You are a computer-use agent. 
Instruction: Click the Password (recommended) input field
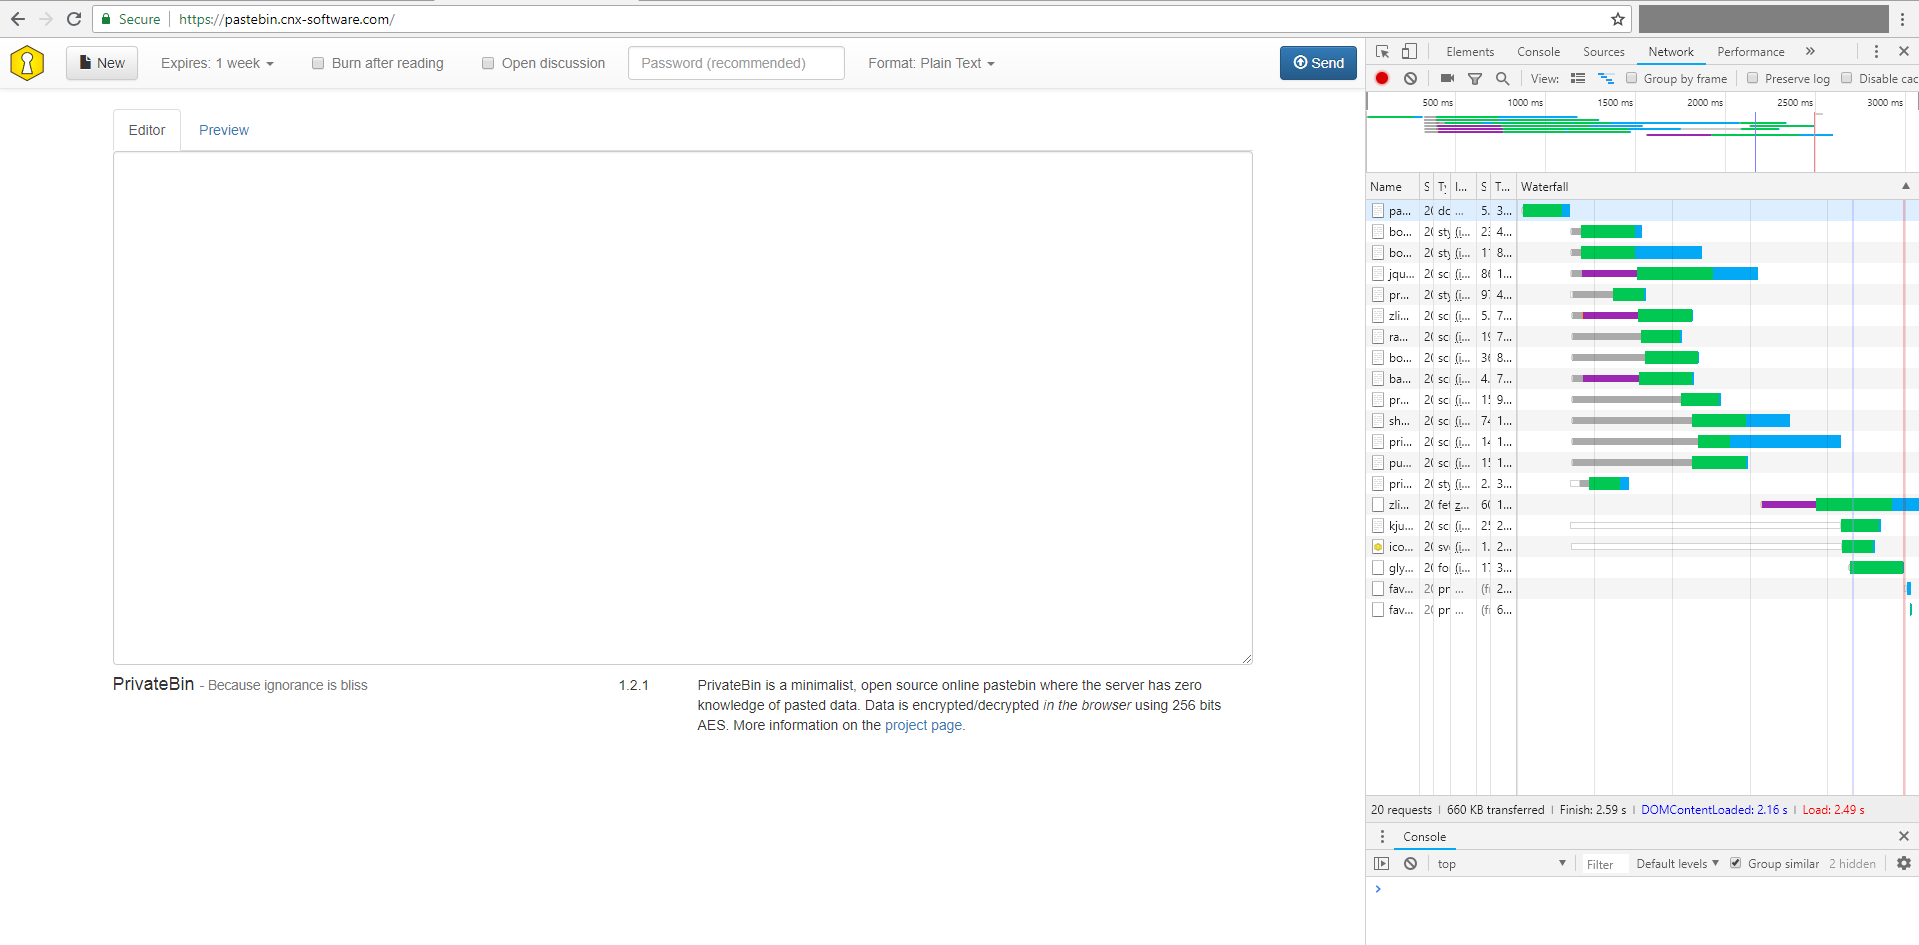click(736, 63)
